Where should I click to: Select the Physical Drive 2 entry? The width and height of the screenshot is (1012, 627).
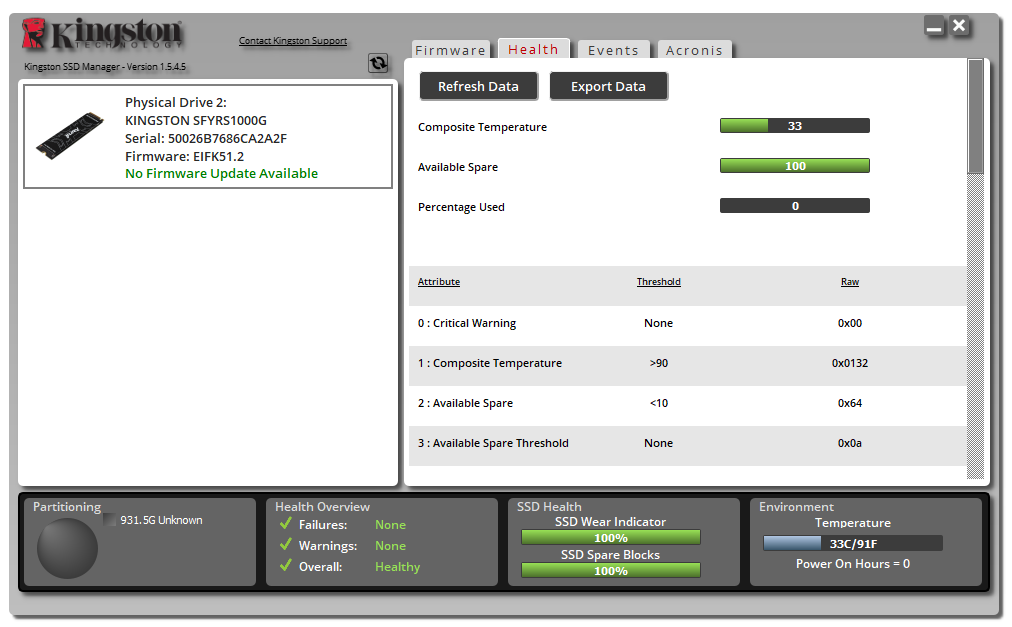pyautogui.click(x=208, y=136)
